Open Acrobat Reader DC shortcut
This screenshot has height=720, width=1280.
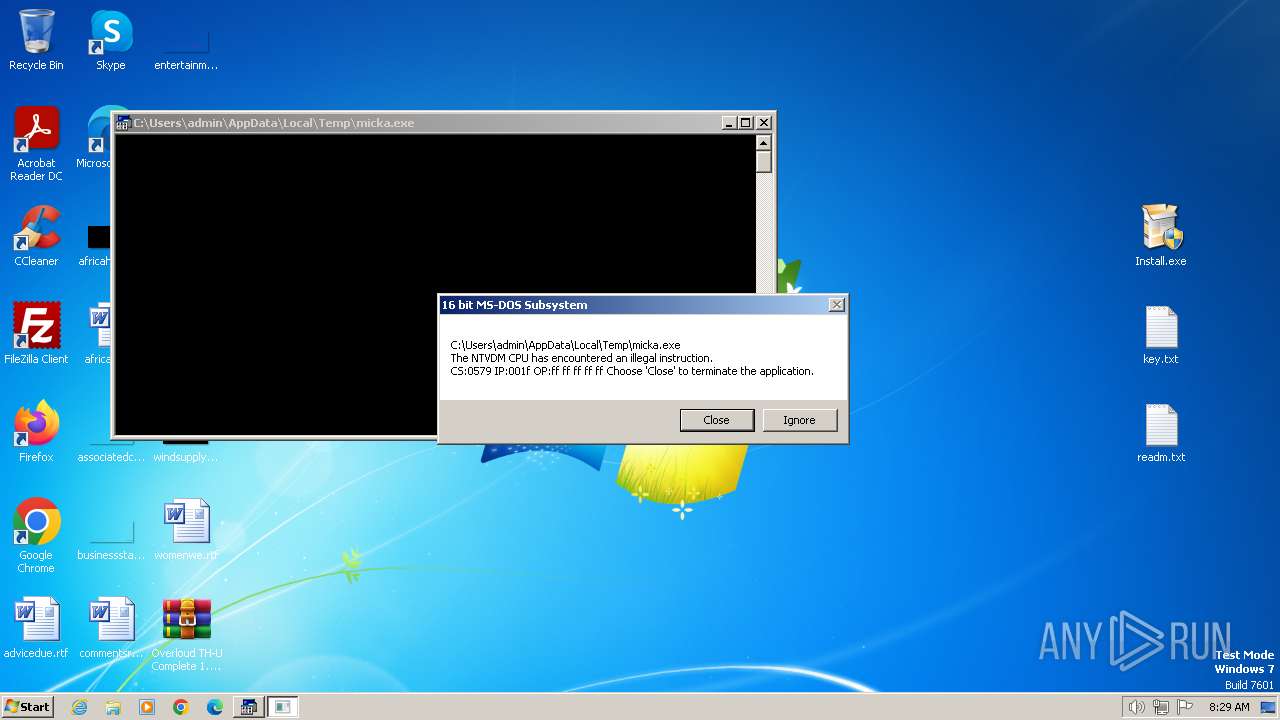(36, 144)
